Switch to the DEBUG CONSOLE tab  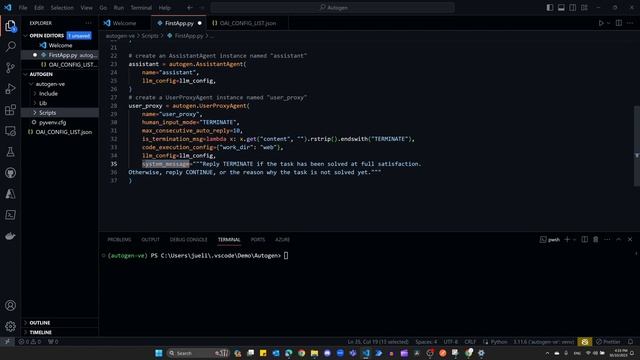189,240
